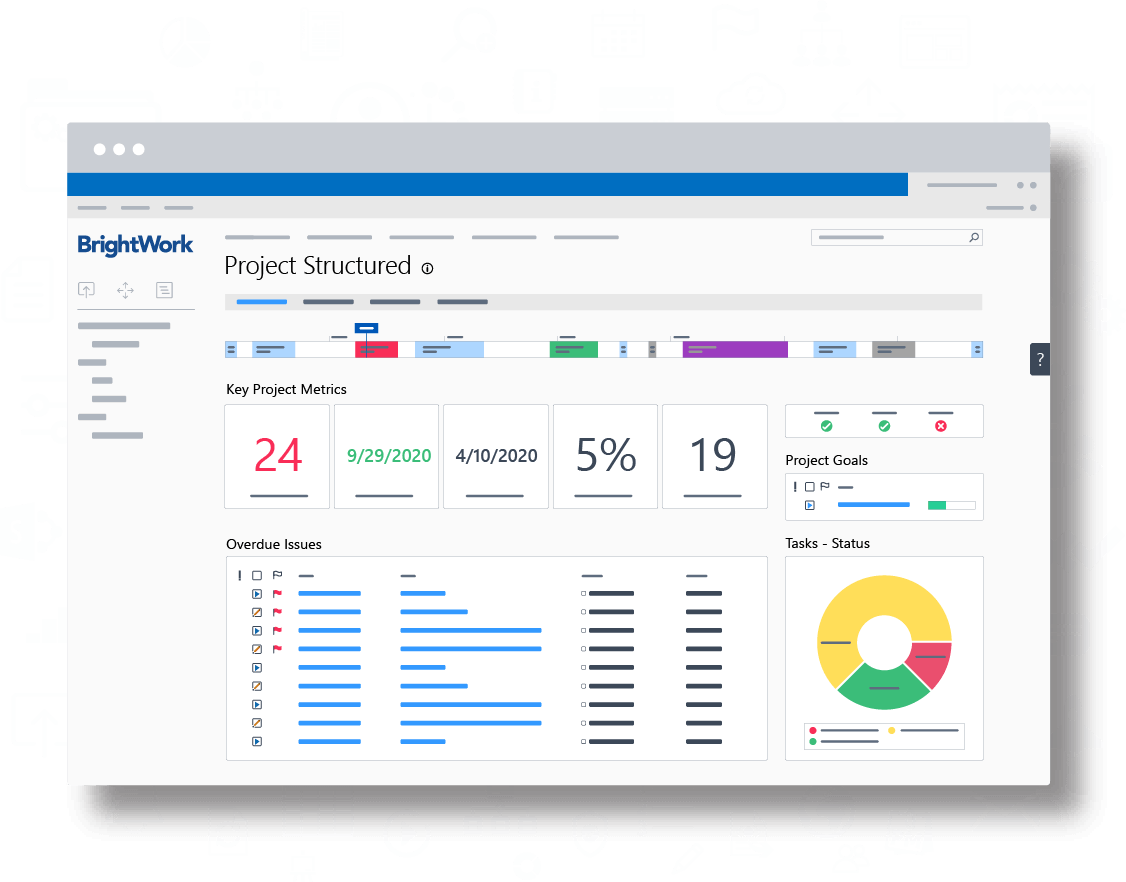Open the first blue issue title link
Viewport: 1126px width, 882px height.
point(330,593)
